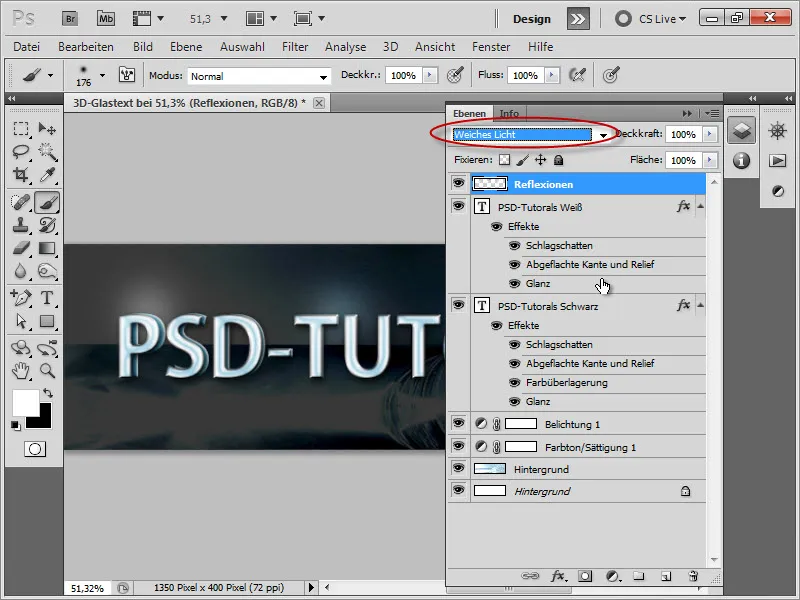The height and width of the screenshot is (600, 800).
Task: Add a layer mask in the Ebenen panel
Action: (585, 576)
